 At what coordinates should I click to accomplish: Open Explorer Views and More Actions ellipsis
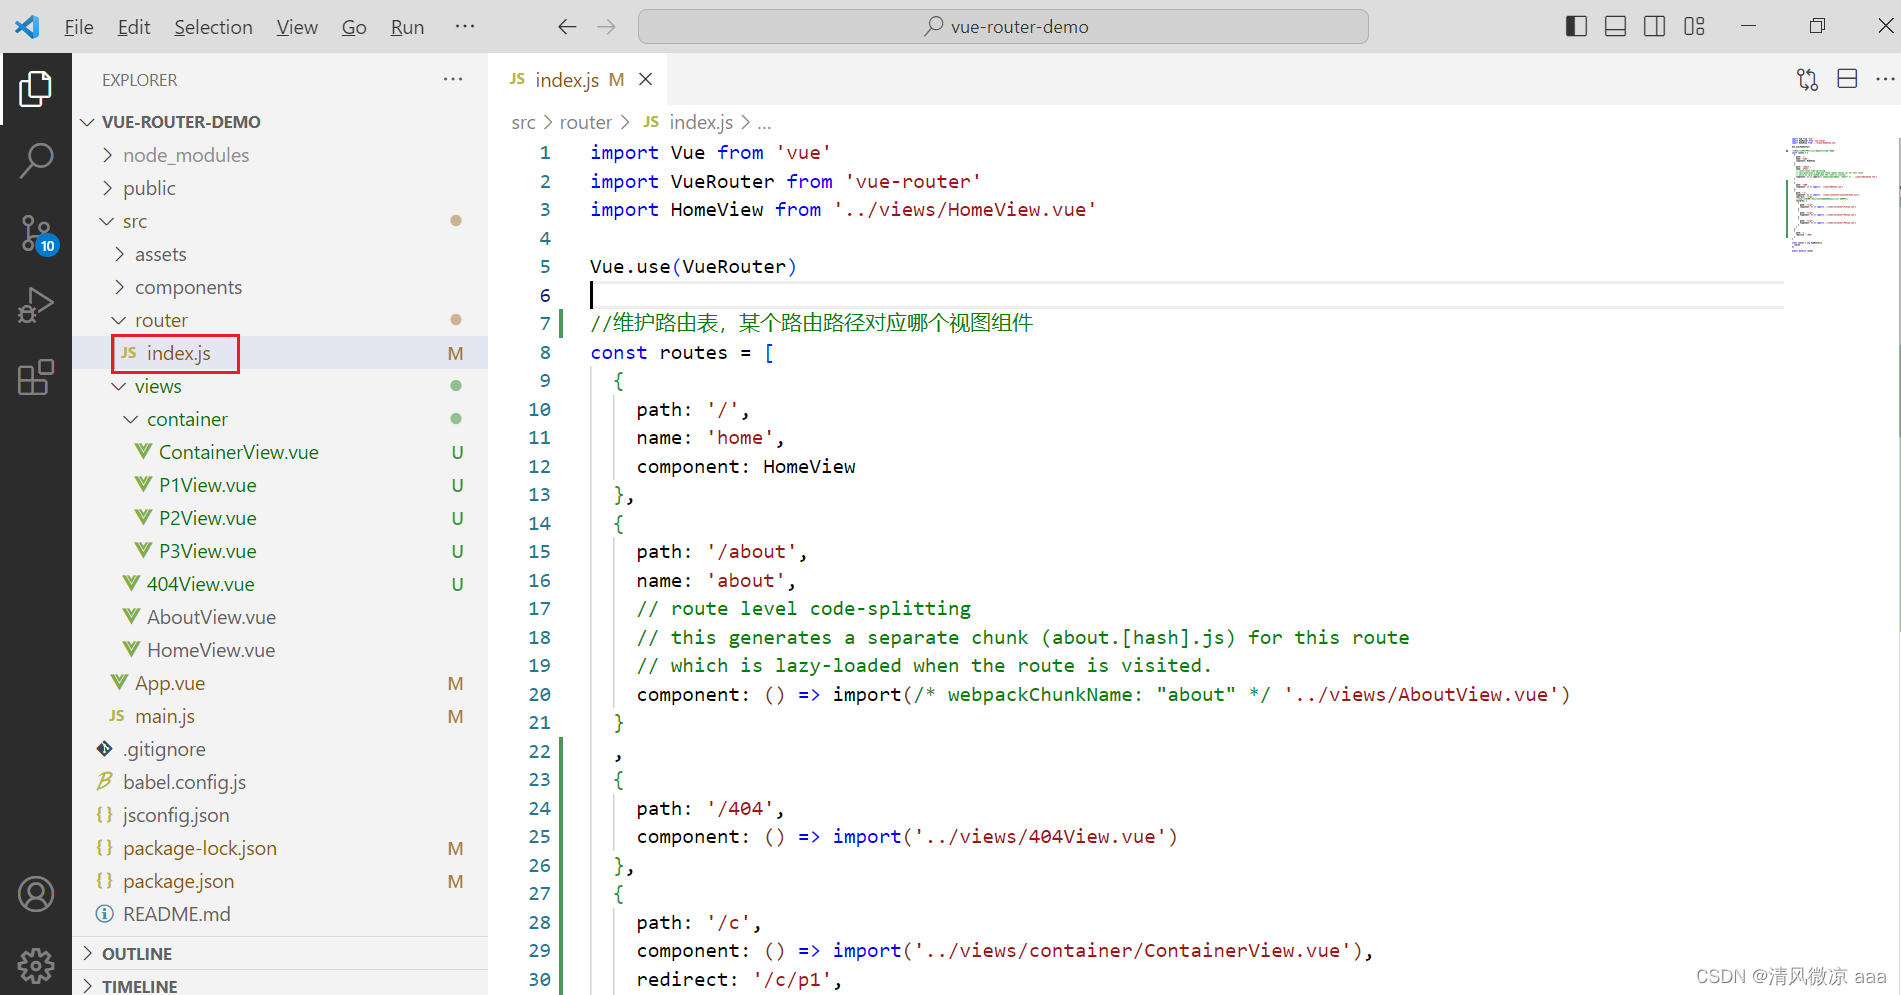point(453,79)
